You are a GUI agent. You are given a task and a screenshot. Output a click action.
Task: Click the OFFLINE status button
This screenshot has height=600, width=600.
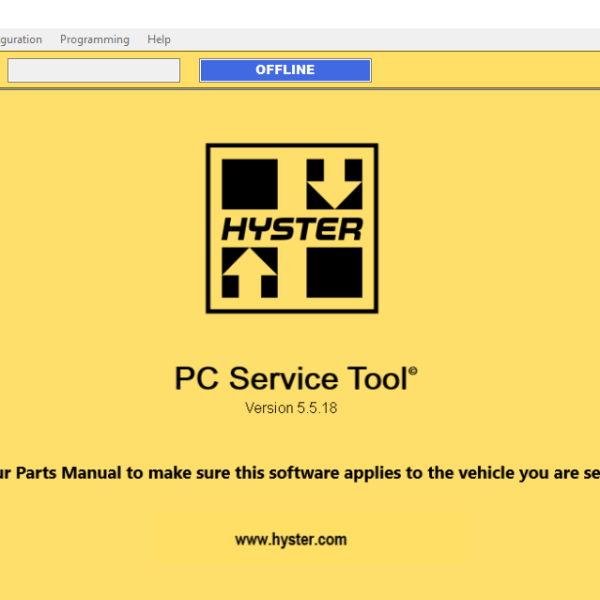285,70
